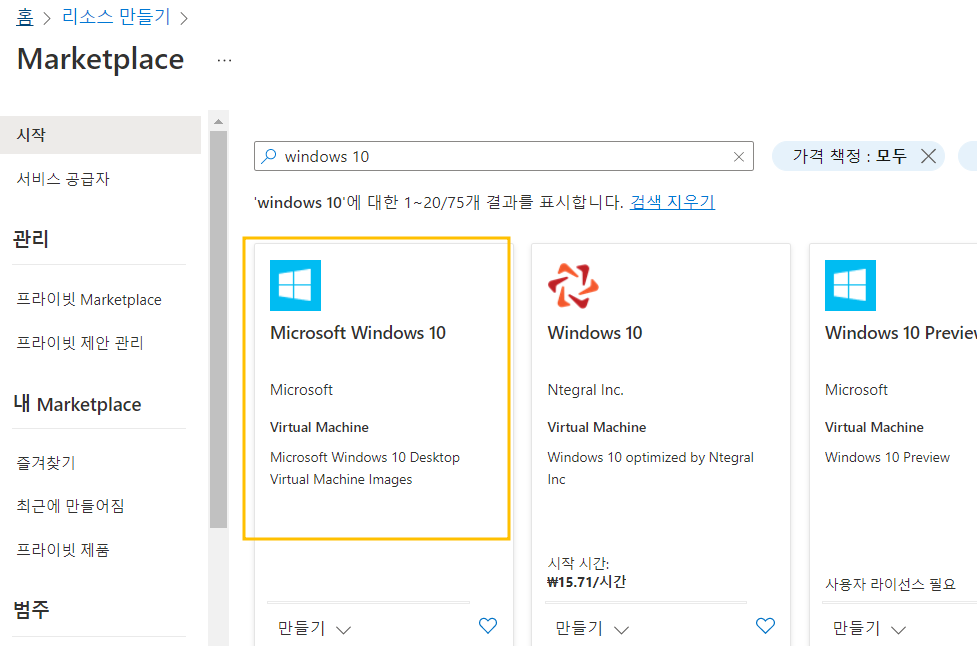Open 프라이빗 제안 관리 in sidebar
The height and width of the screenshot is (646, 977).
pyautogui.click(x=80, y=343)
